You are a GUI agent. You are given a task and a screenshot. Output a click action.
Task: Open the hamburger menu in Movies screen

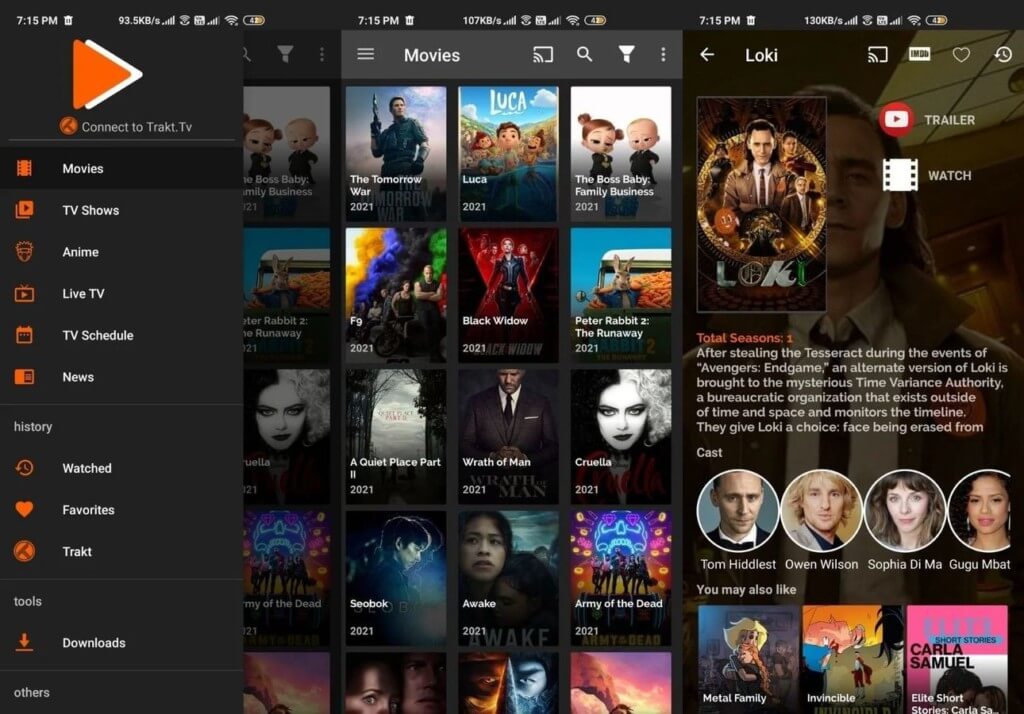[x=366, y=54]
